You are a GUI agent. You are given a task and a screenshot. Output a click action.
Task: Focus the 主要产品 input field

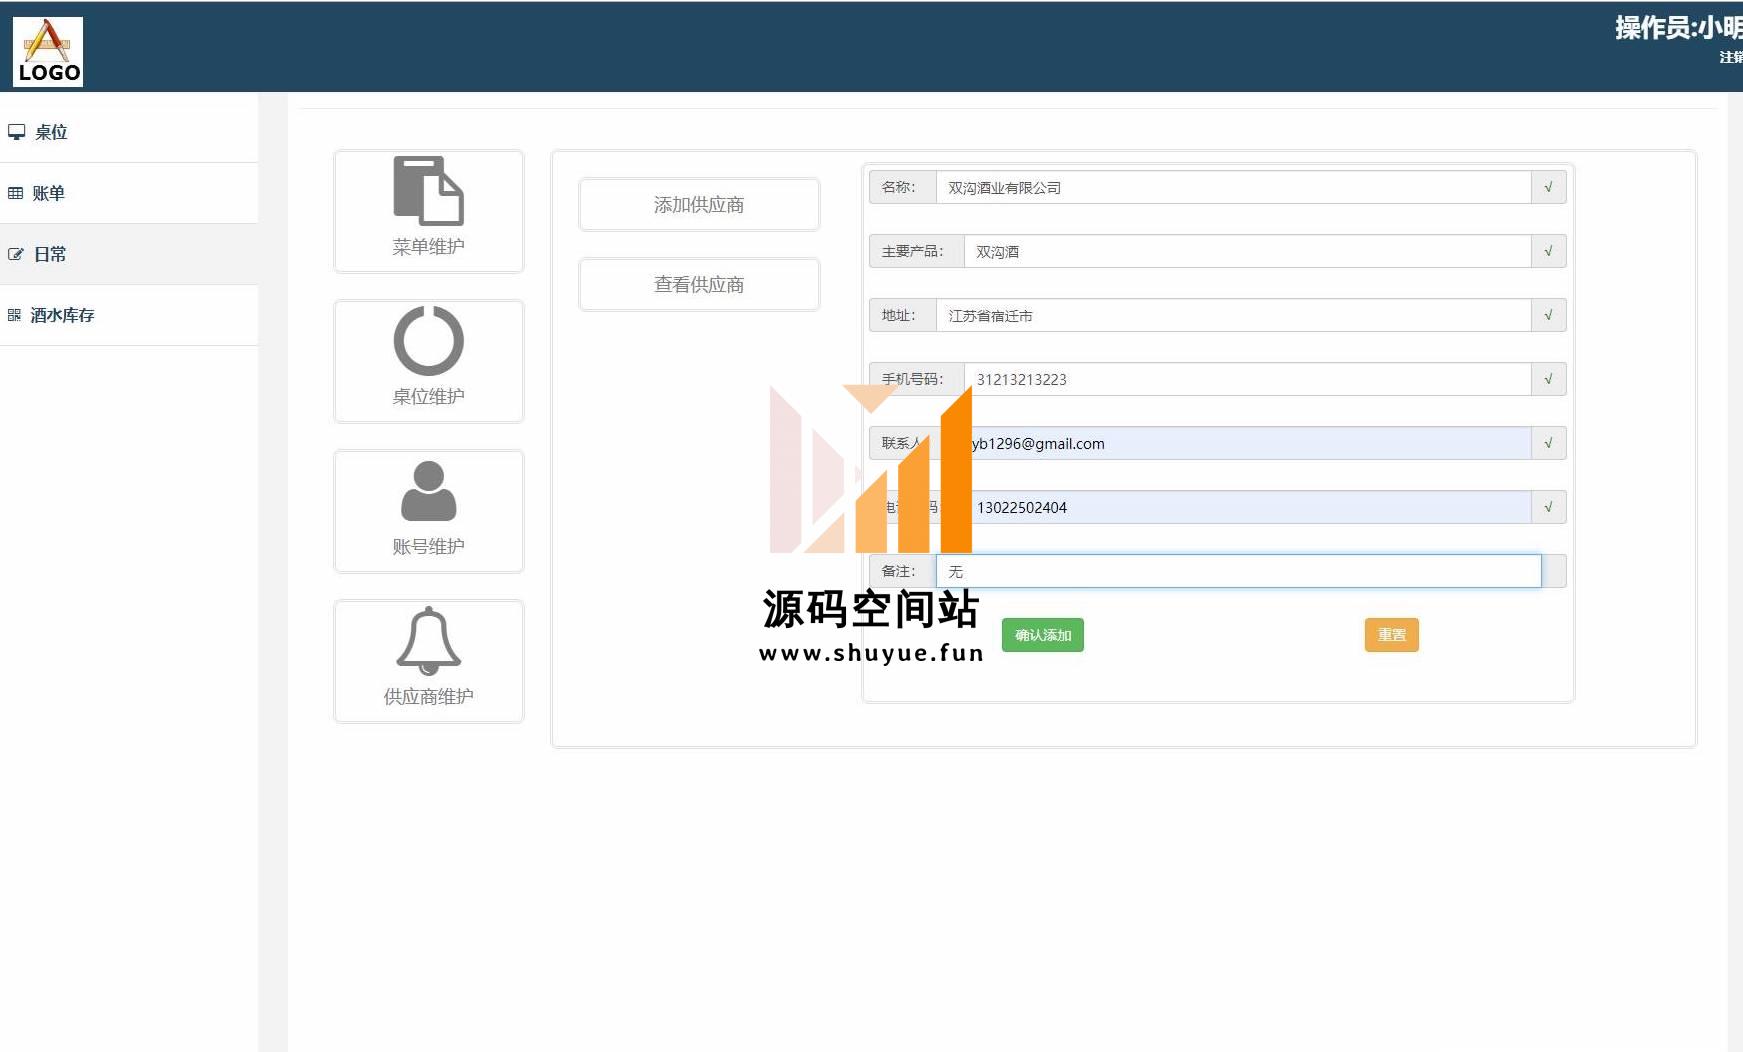[x=1247, y=251]
